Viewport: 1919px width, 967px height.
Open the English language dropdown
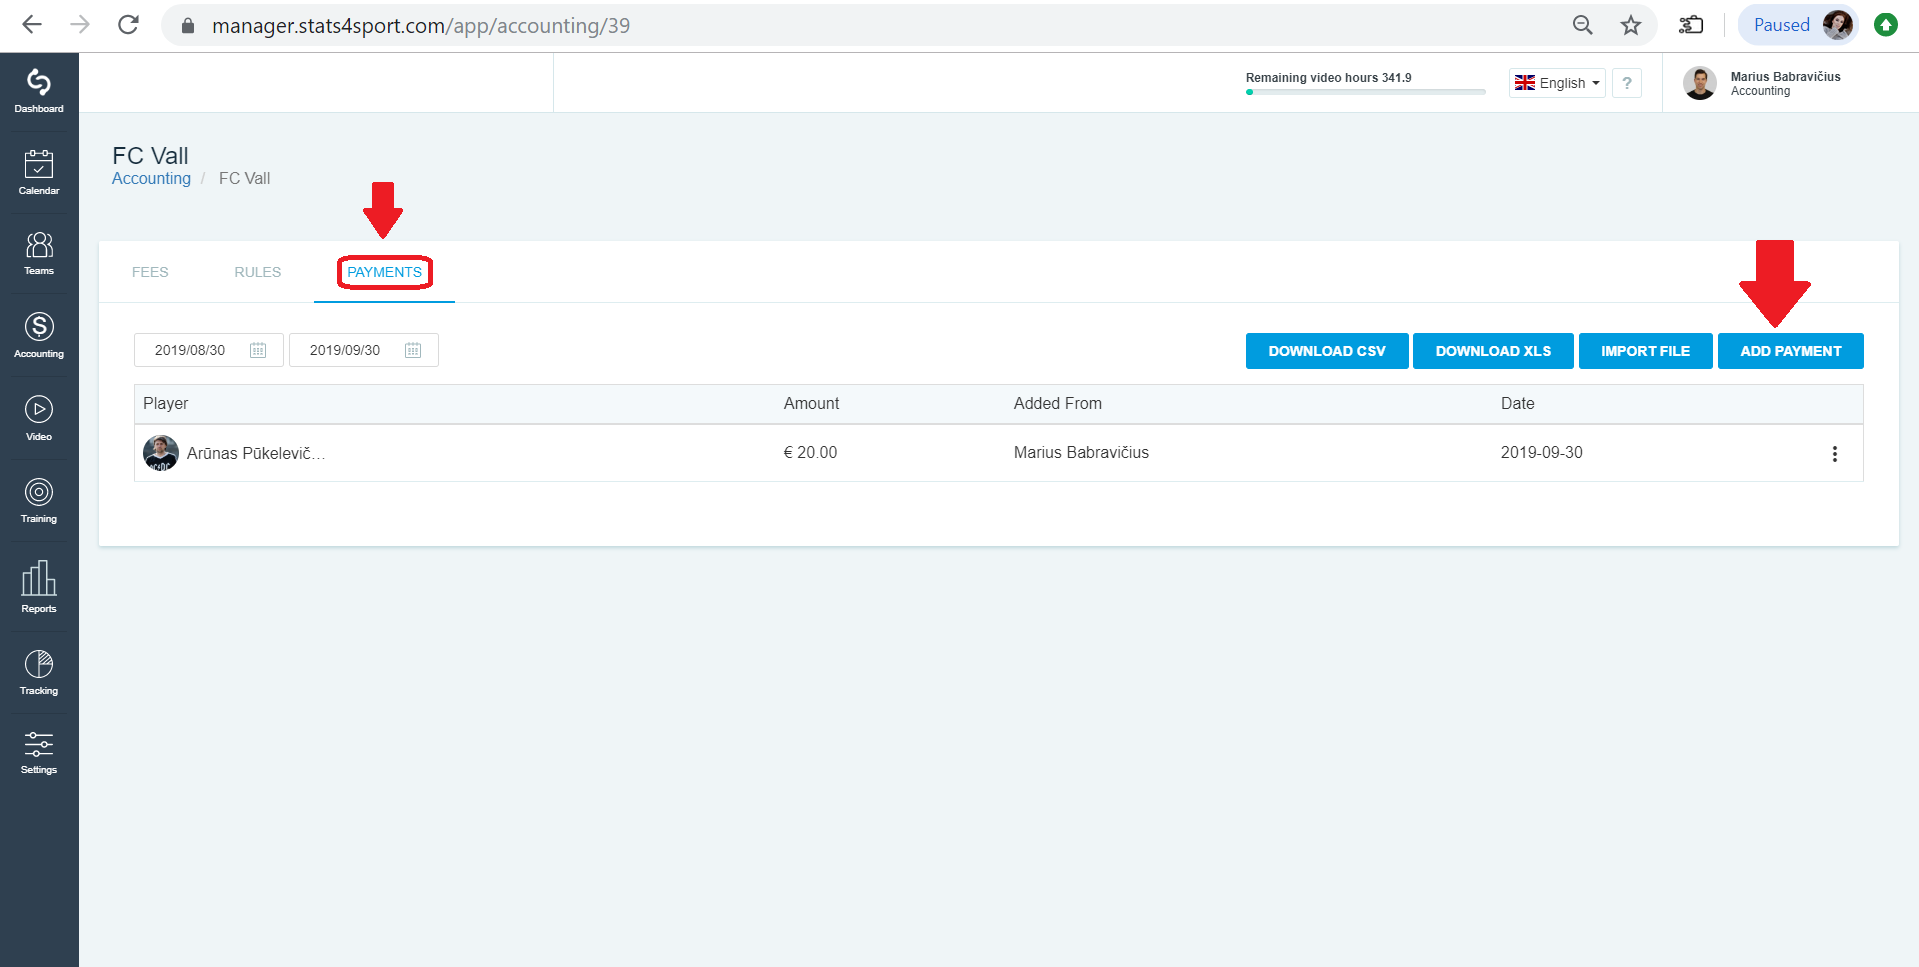1557,83
